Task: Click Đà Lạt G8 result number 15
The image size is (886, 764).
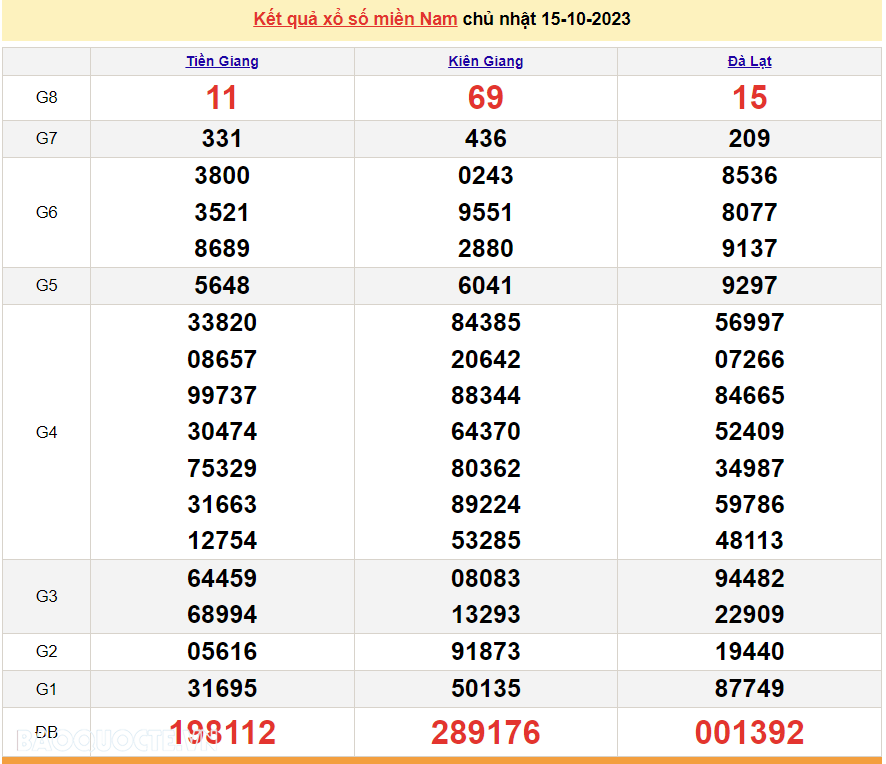Action: [749, 98]
